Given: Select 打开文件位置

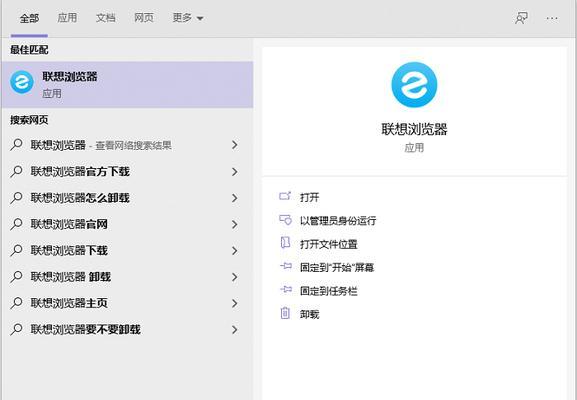Looking at the screenshot, I should point(329,244).
